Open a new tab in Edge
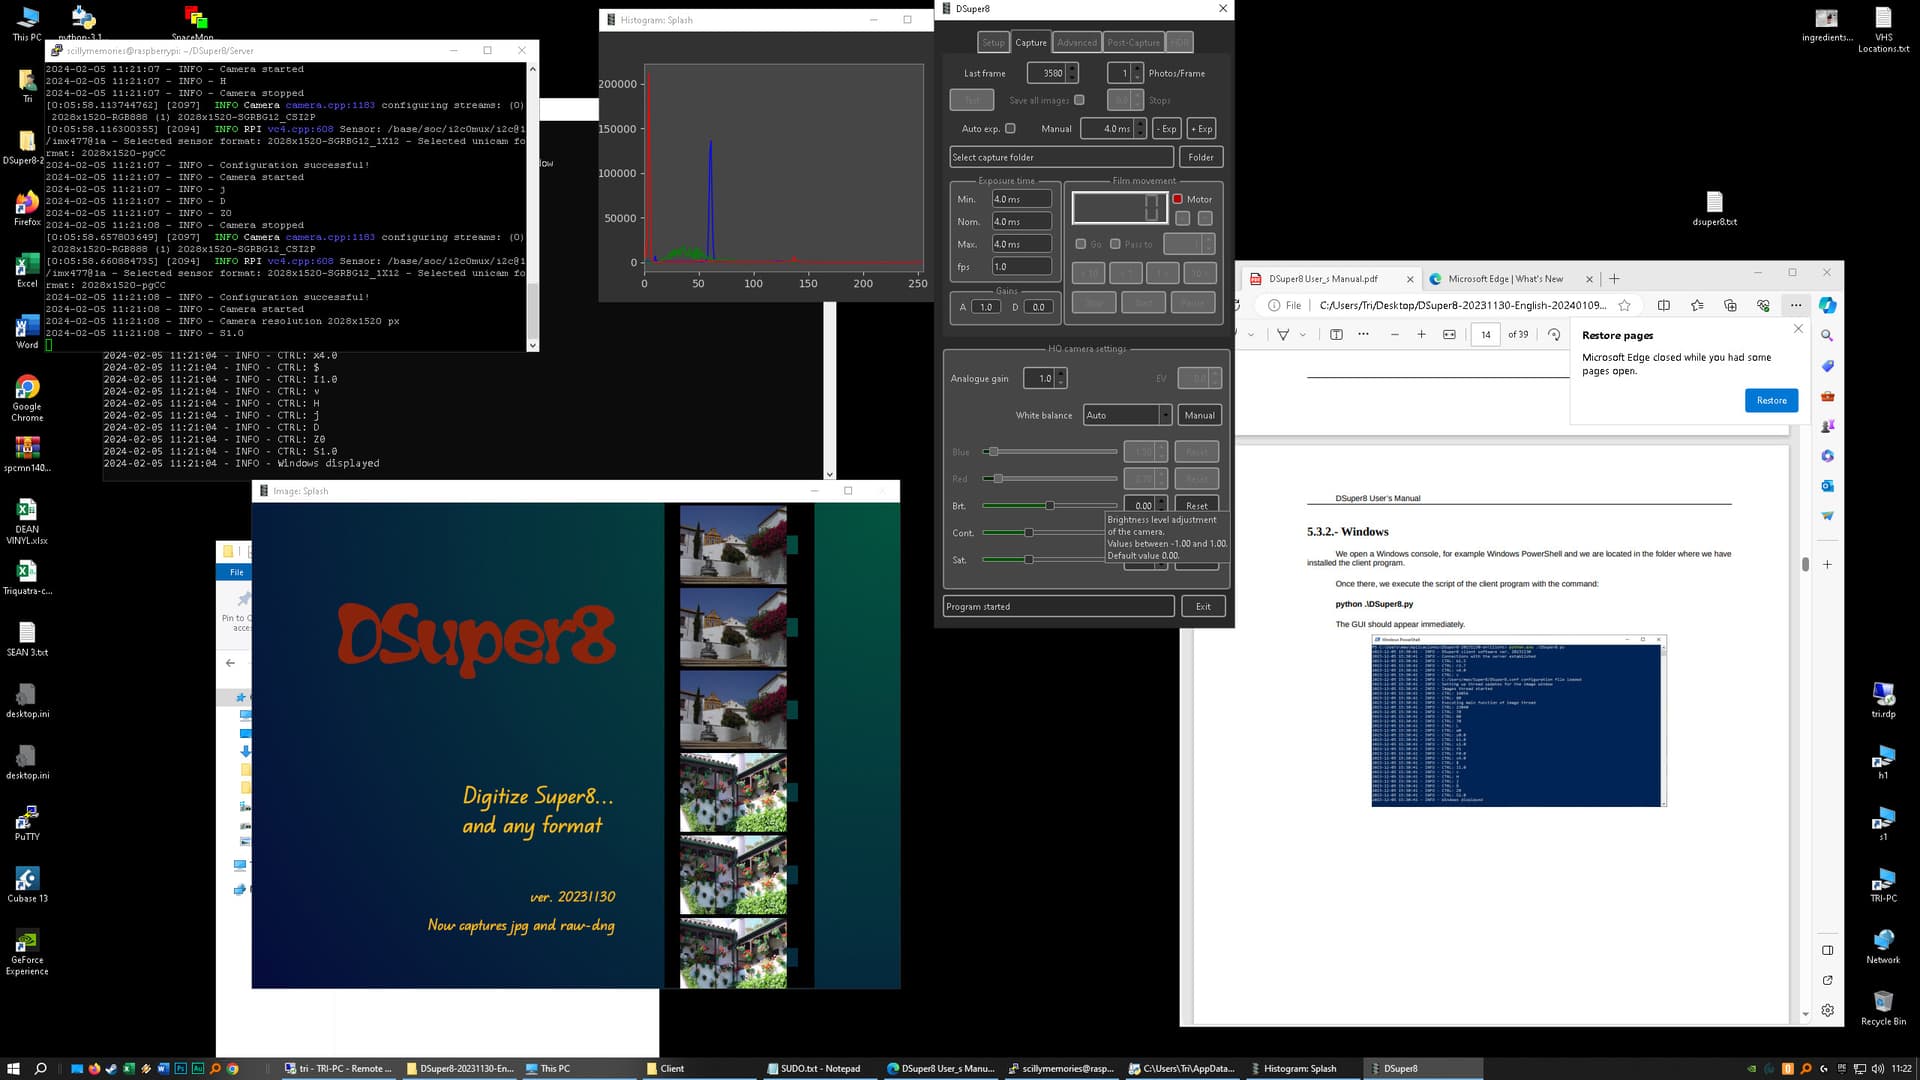 tap(1614, 279)
